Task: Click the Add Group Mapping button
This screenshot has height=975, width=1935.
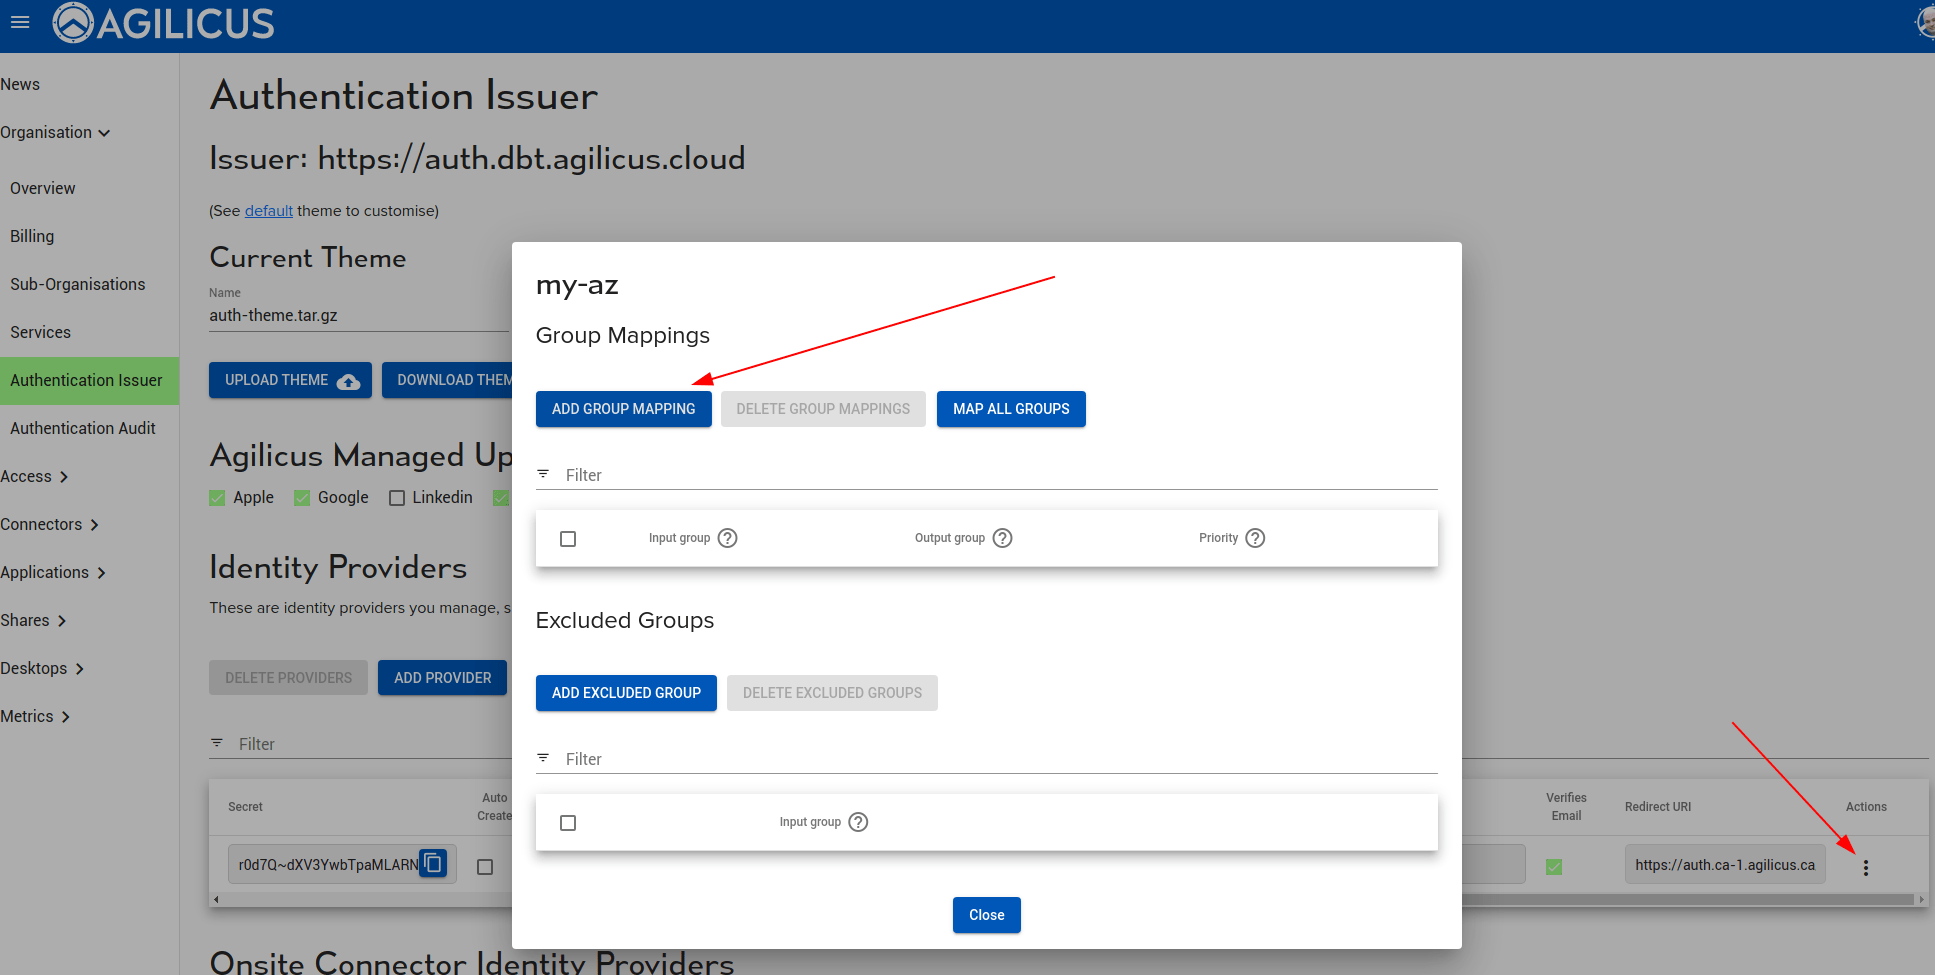Action: [x=623, y=409]
